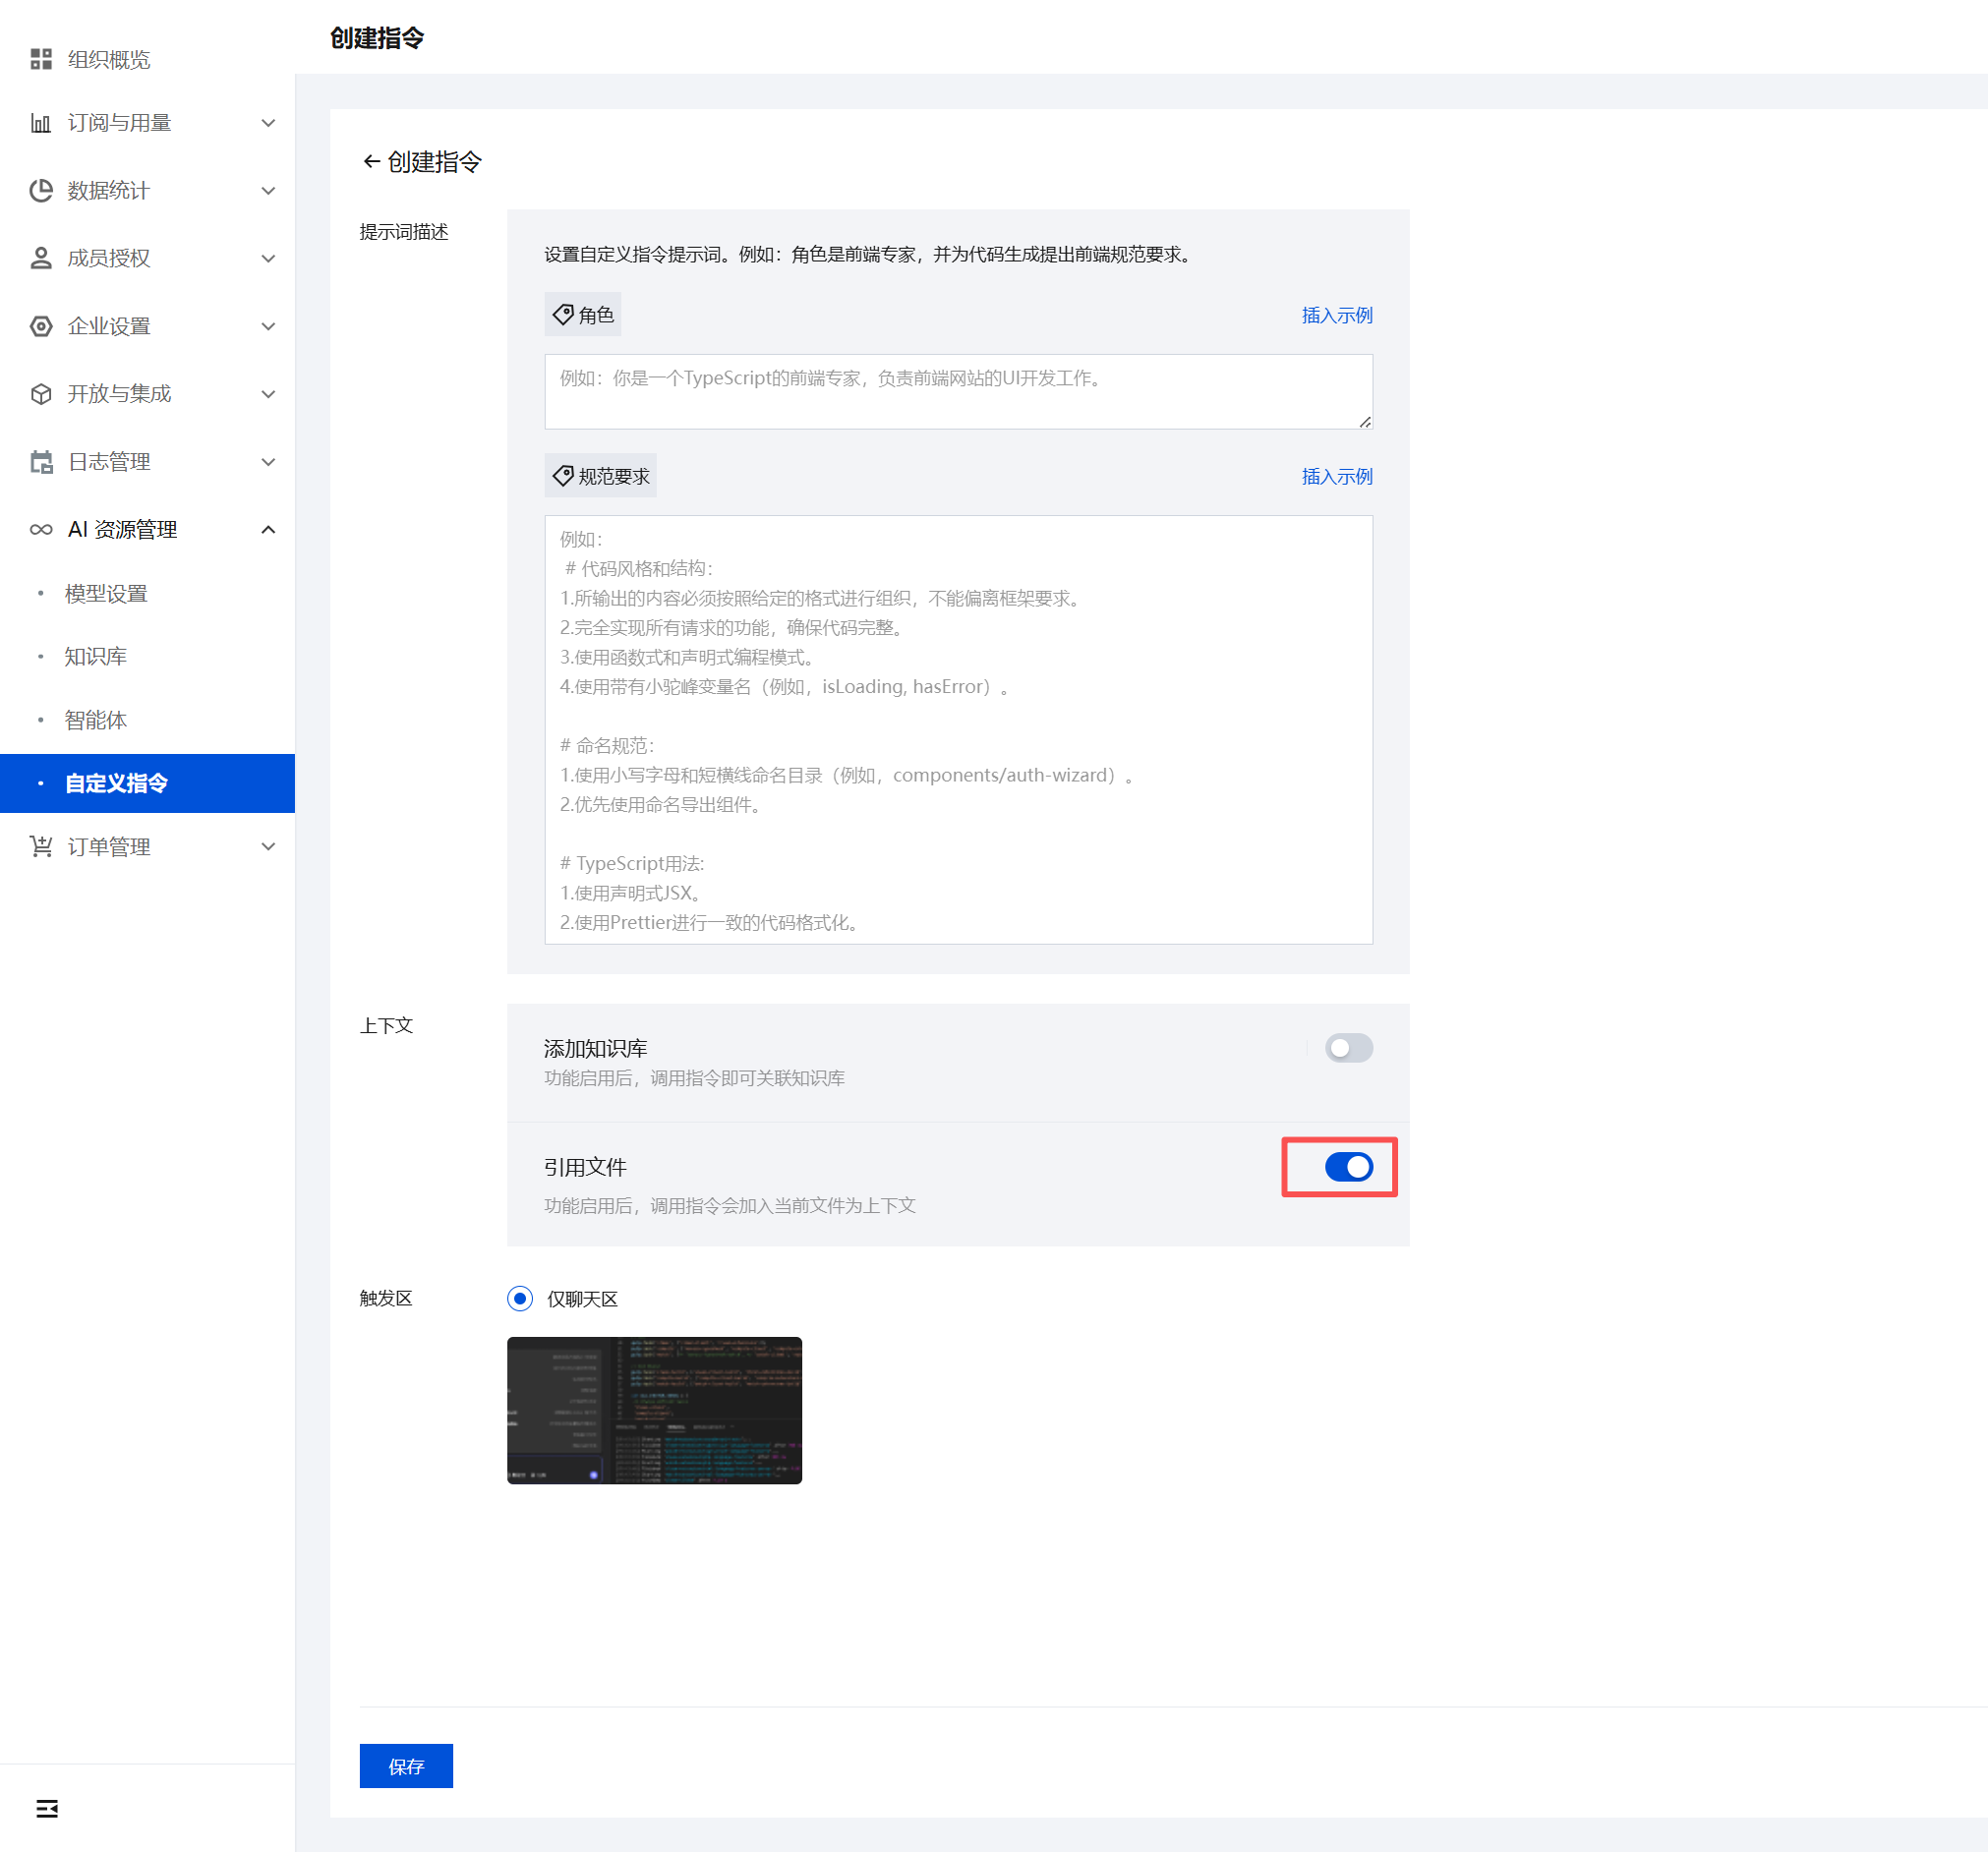
Task: Open the 知识库 menu item
Action: (96, 657)
